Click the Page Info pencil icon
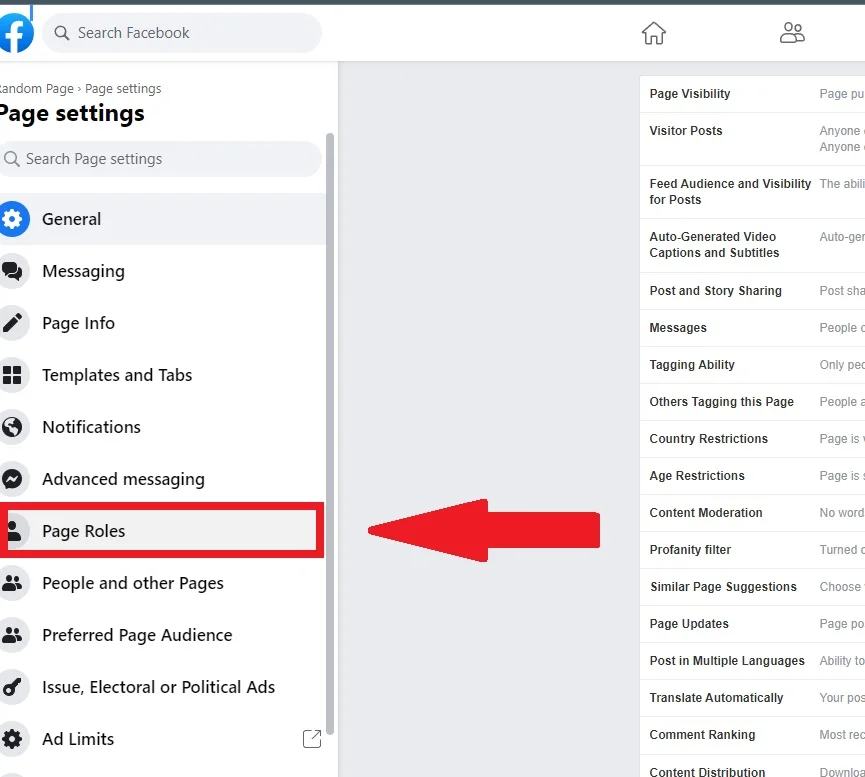The width and height of the screenshot is (865, 777). click(x=13, y=323)
